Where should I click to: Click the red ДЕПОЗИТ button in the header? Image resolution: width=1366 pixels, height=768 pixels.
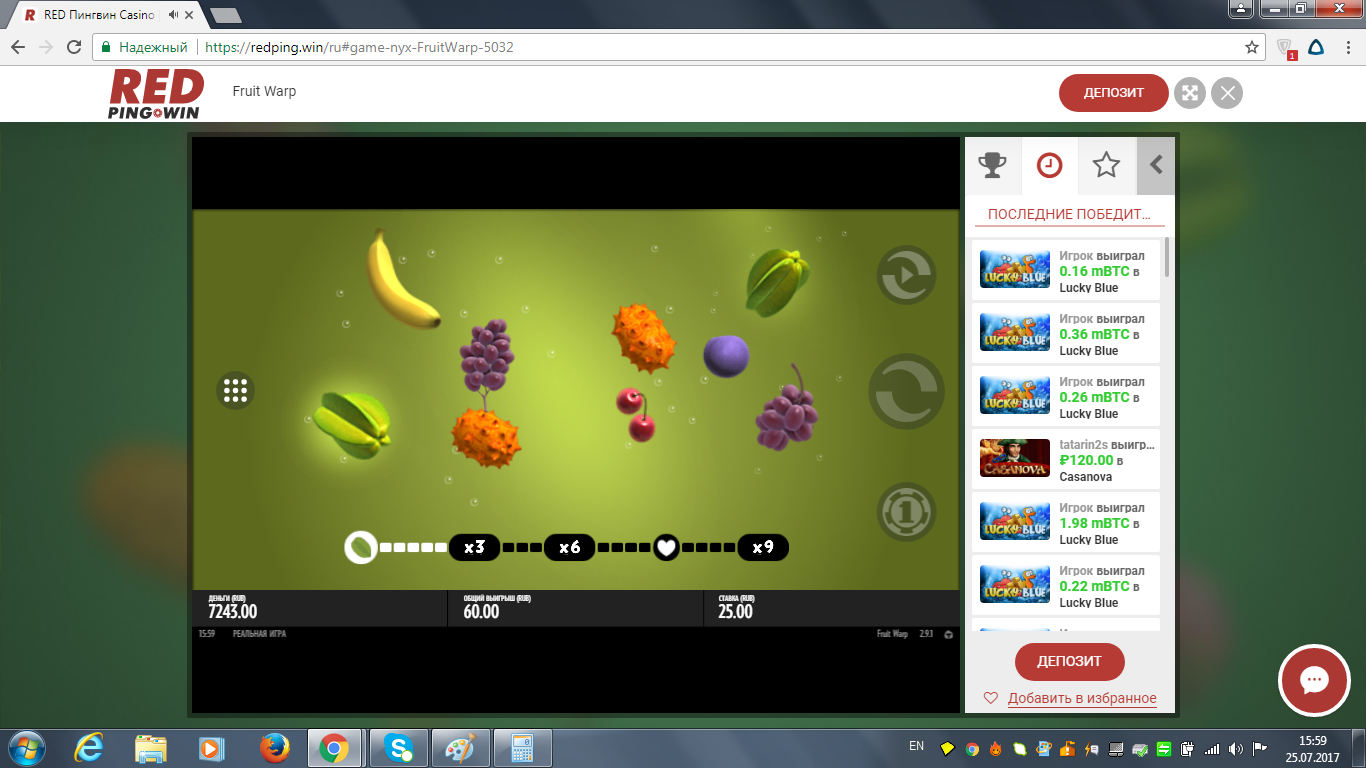(1113, 92)
